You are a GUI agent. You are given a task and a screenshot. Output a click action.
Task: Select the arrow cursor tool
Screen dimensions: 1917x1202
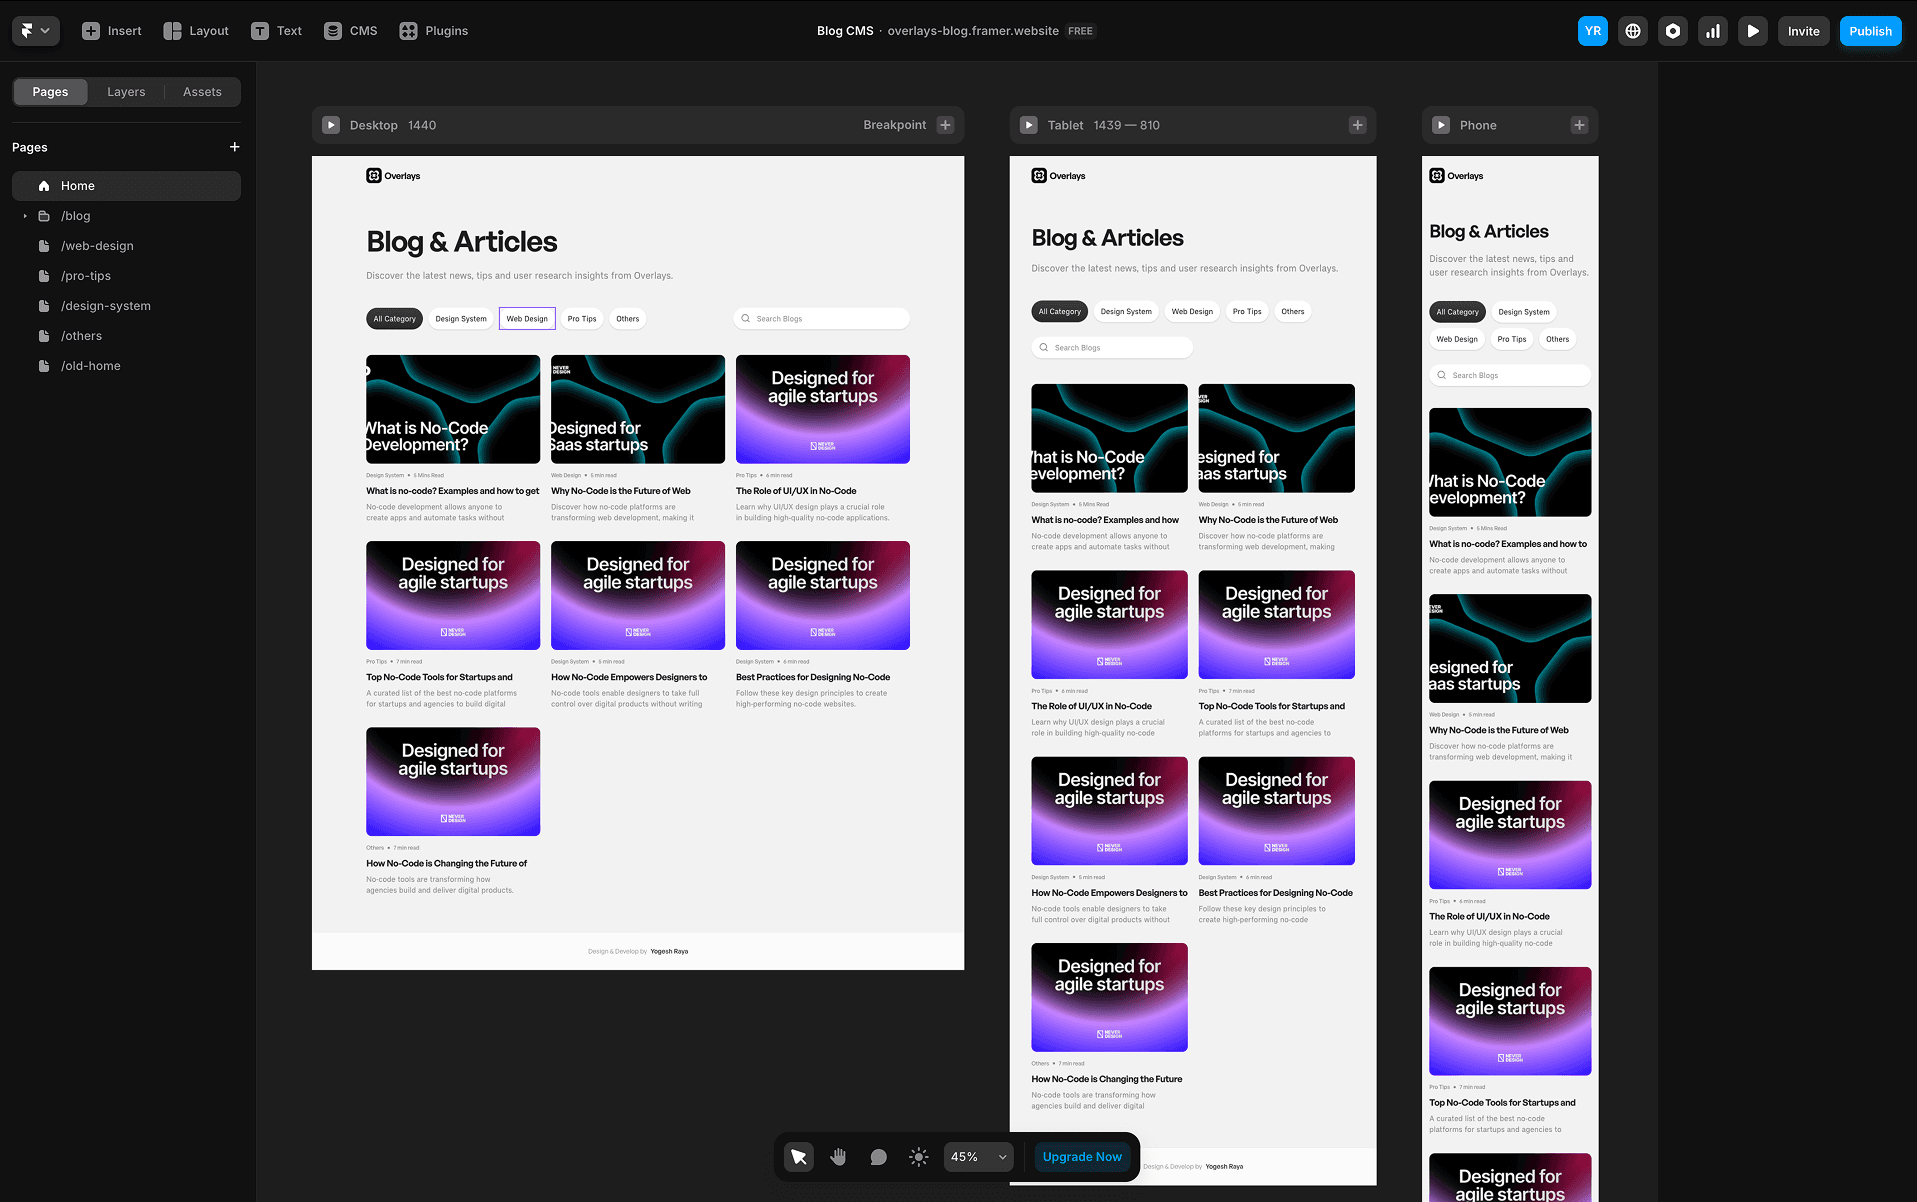[798, 1157]
